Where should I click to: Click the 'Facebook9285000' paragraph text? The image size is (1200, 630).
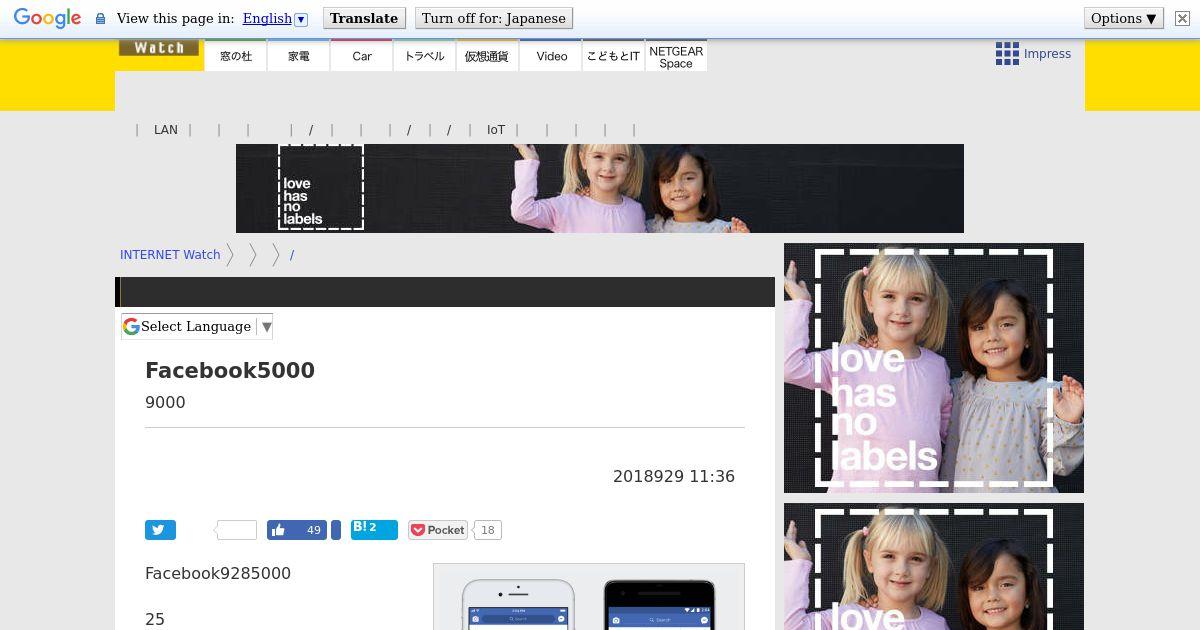point(218,574)
